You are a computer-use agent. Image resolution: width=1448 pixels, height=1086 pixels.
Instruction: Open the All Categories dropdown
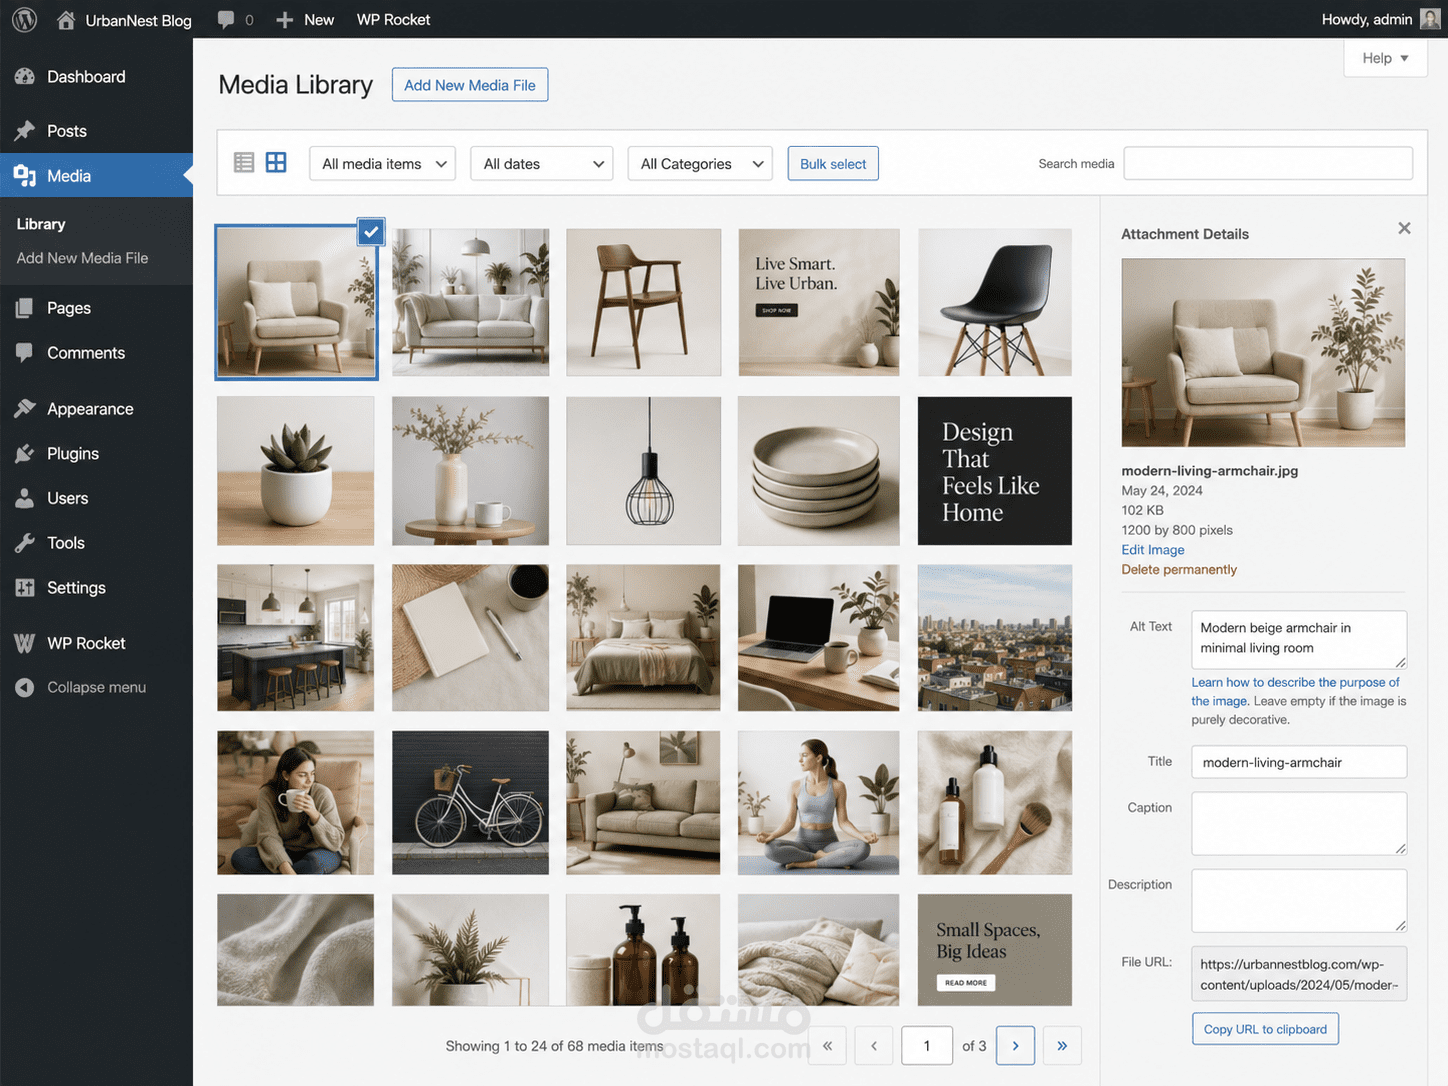tap(700, 164)
